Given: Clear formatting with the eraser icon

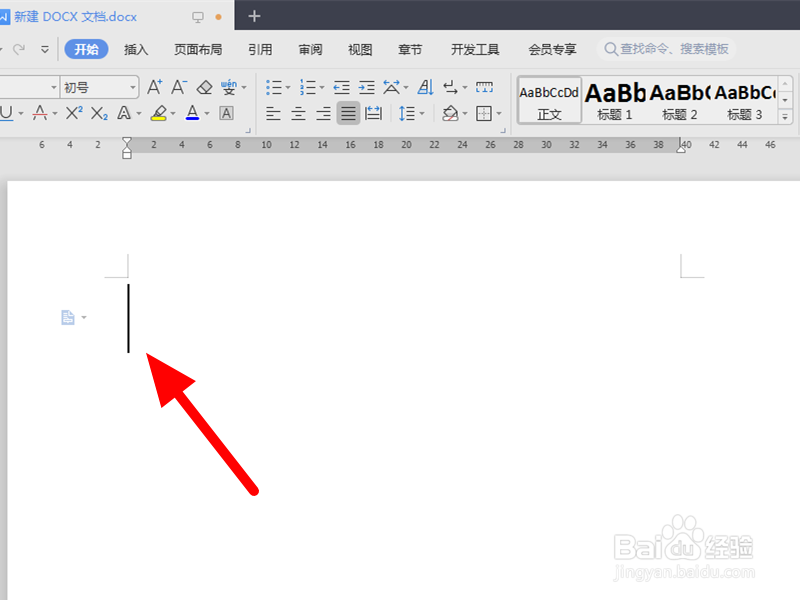Looking at the screenshot, I should point(205,87).
